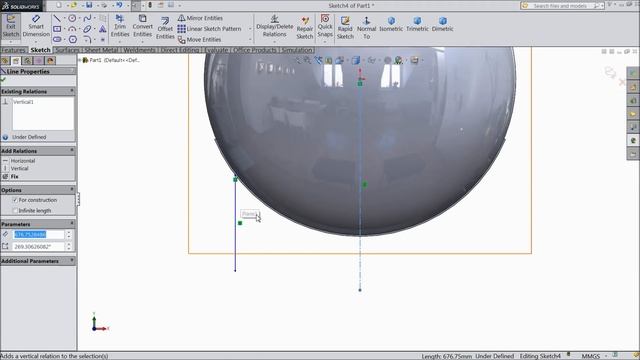Open the Office Products tab
The height and width of the screenshot is (360, 640).
coord(255,50)
